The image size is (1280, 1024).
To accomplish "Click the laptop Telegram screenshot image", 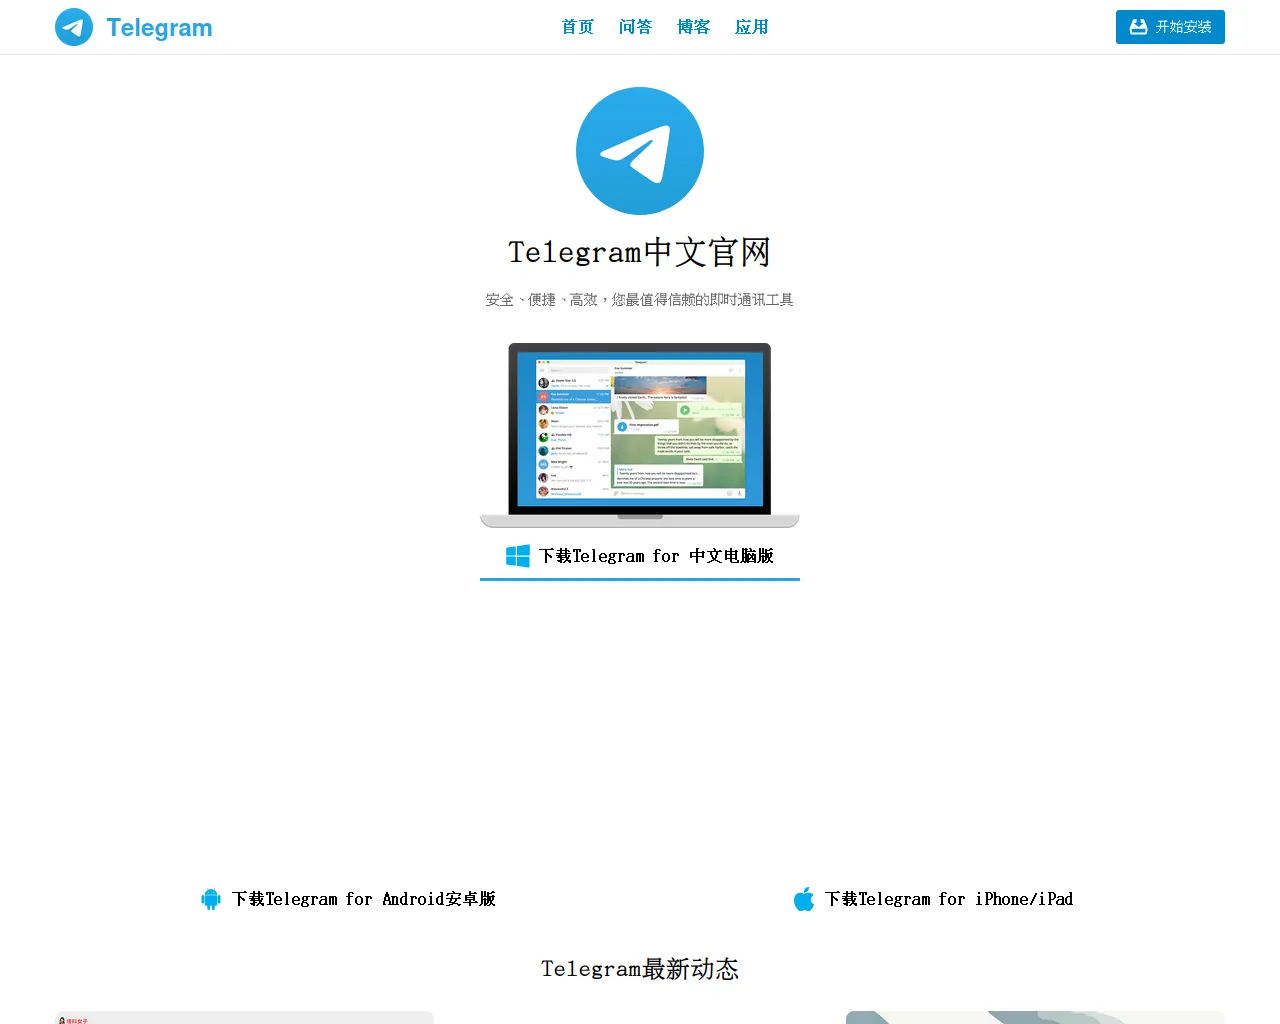I will (640, 435).
